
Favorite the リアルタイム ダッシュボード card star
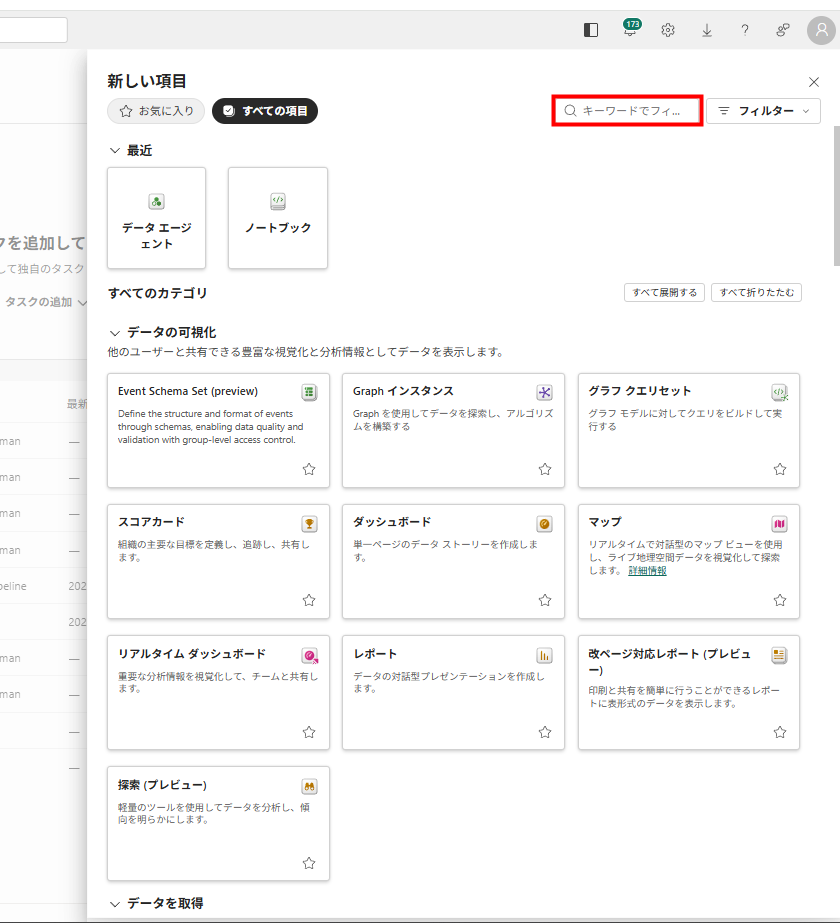(309, 732)
